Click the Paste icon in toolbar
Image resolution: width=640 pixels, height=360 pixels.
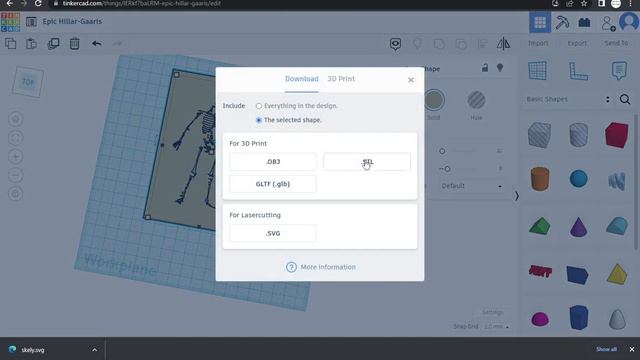[31, 44]
